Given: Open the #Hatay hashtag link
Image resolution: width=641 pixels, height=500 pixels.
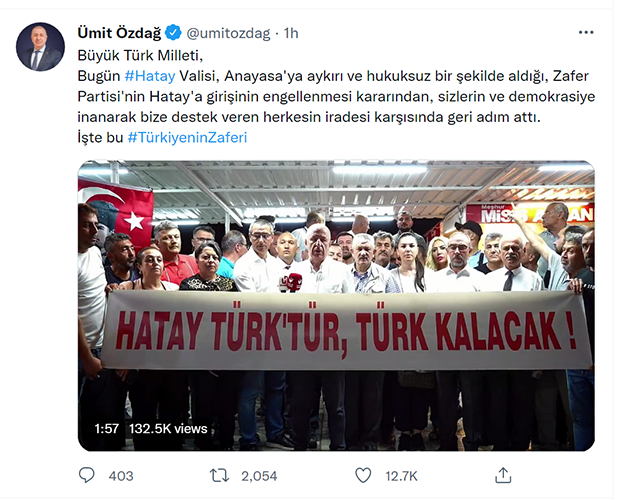Looking at the screenshot, I should pyautogui.click(x=150, y=76).
